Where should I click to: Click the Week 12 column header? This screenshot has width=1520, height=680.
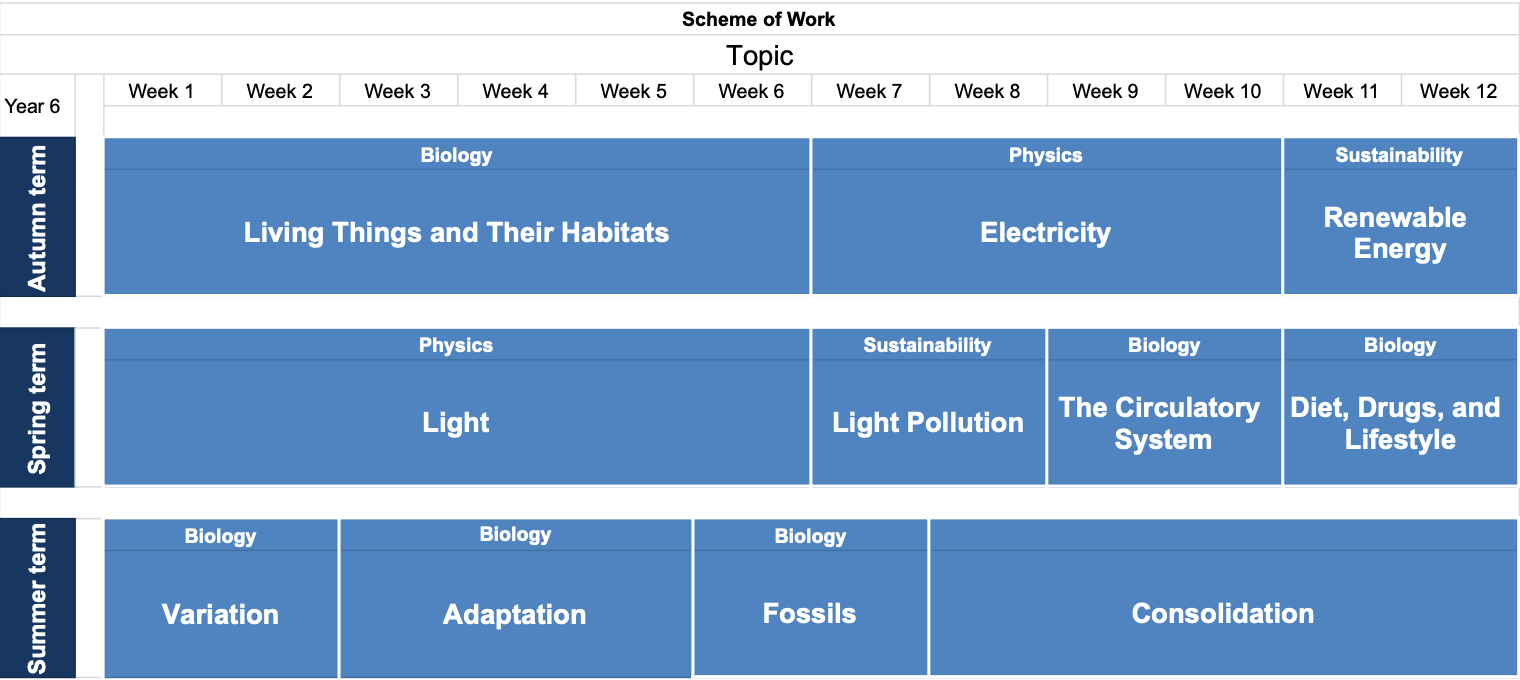(x=1458, y=91)
